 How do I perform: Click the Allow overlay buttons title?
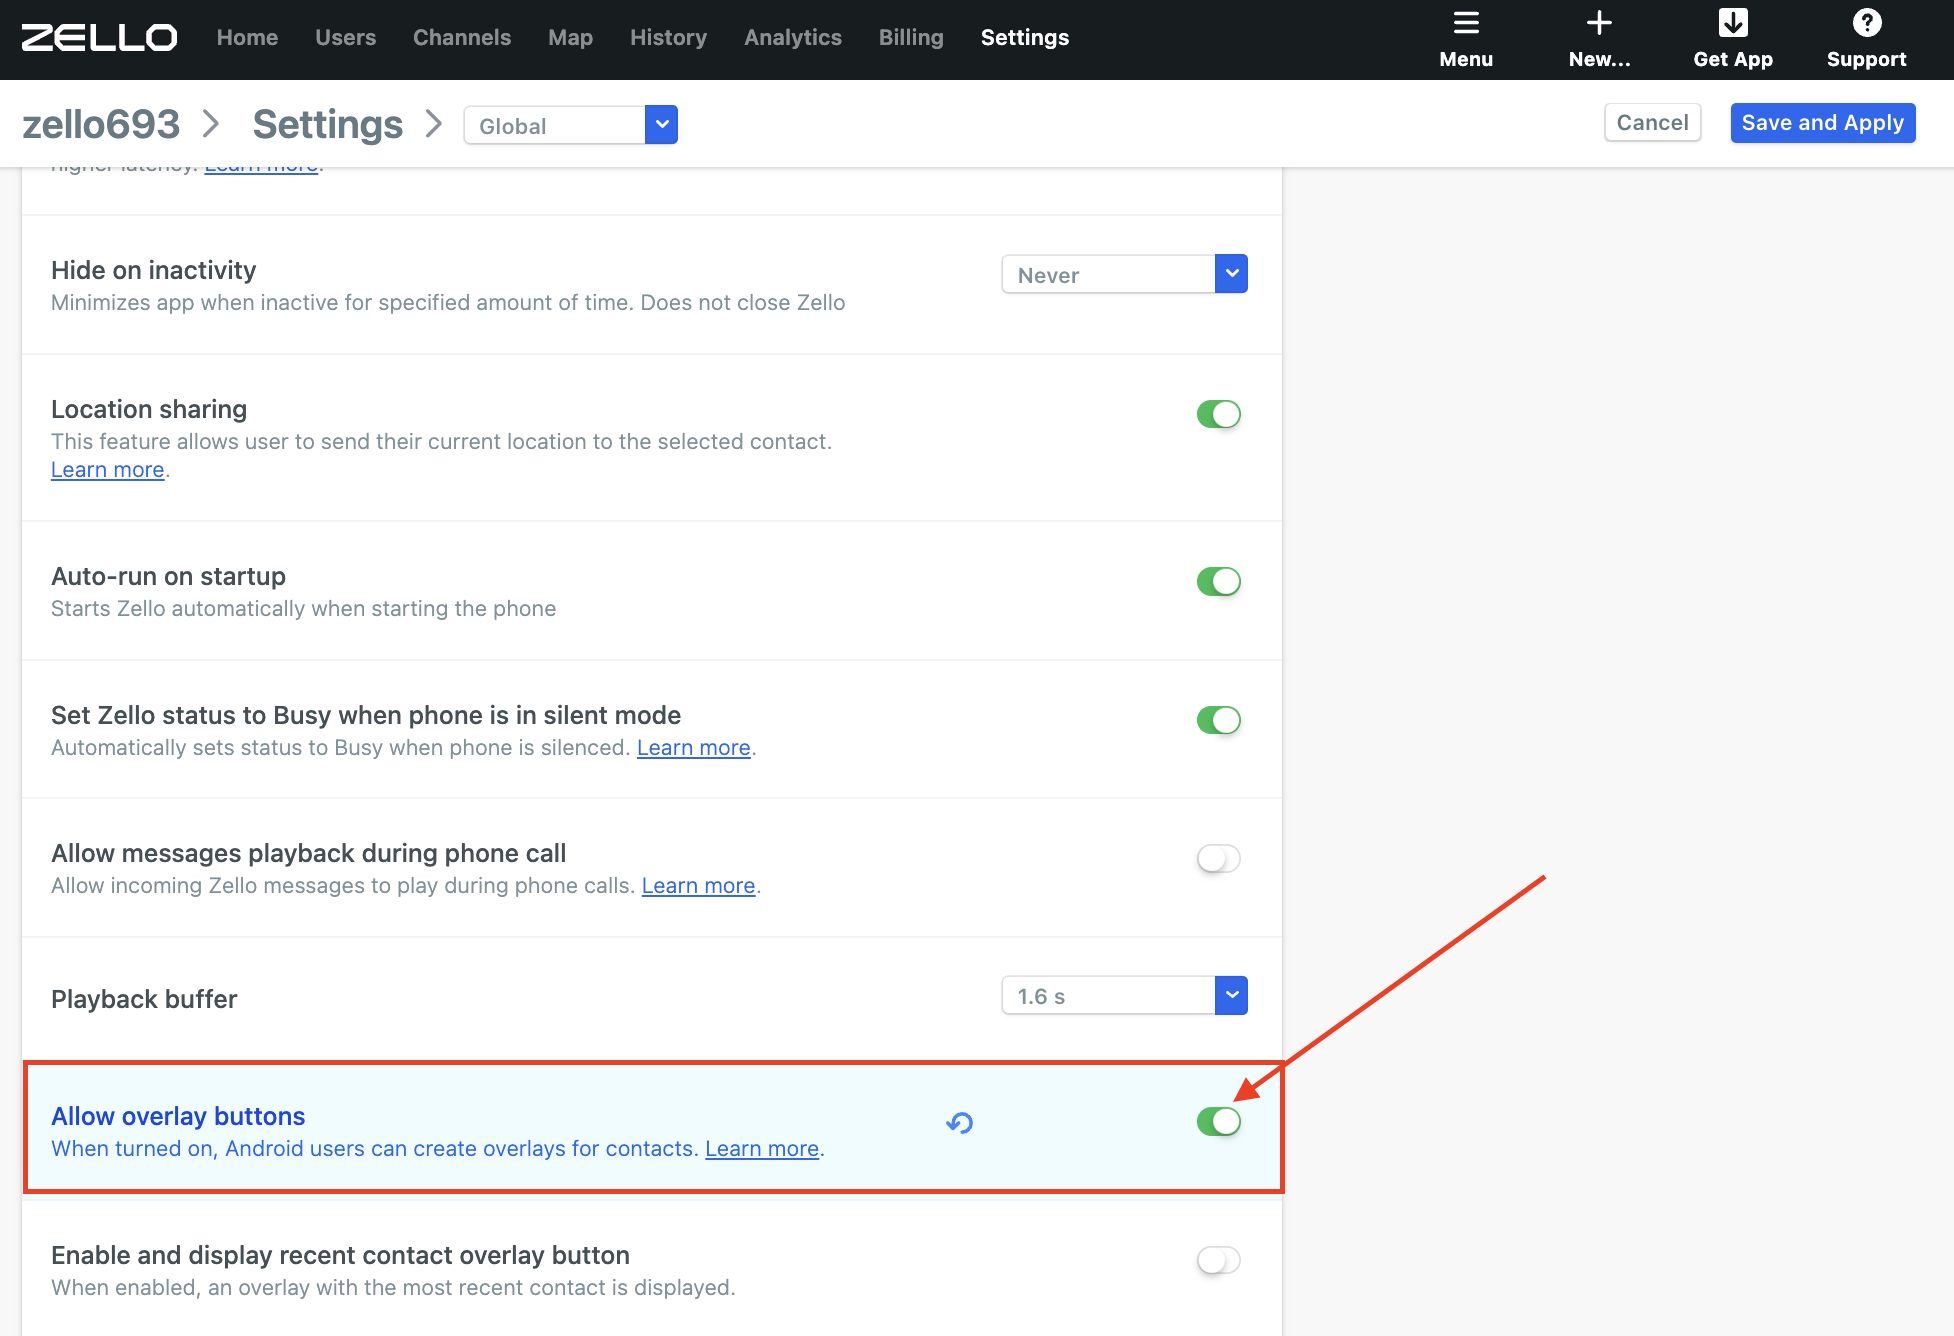(178, 1116)
